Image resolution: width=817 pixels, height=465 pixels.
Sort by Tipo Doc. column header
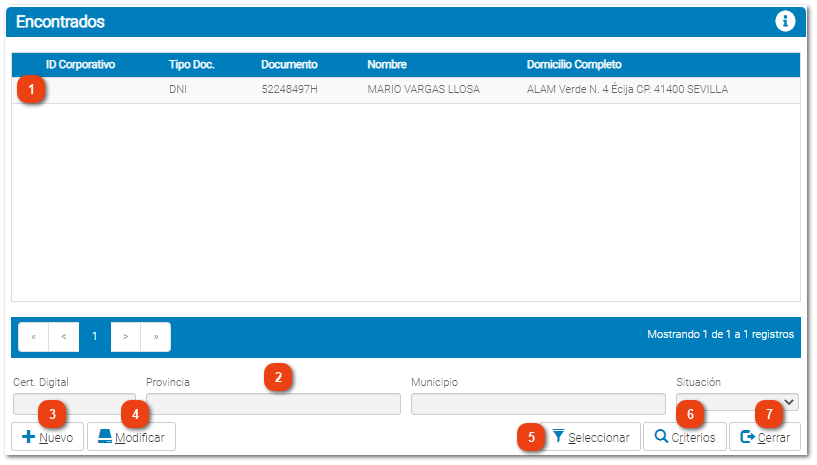[x=192, y=65]
